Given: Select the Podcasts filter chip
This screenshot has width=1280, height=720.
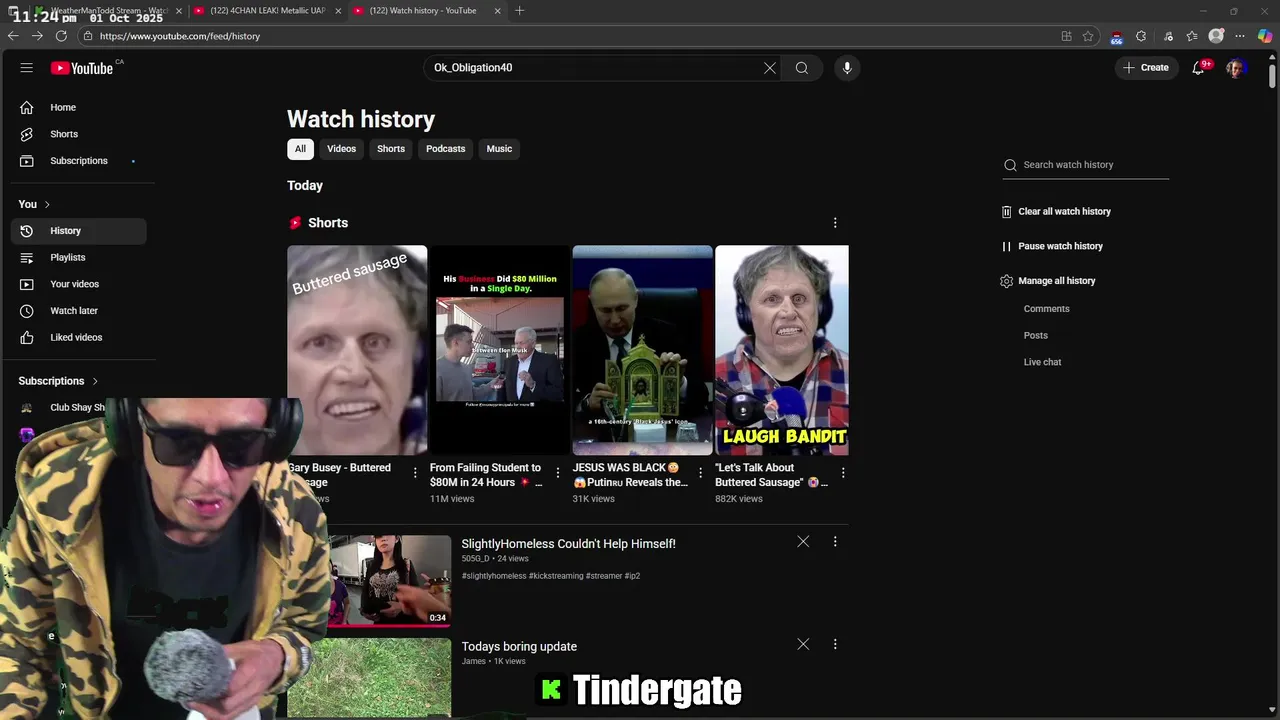Looking at the screenshot, I should 446,149.
